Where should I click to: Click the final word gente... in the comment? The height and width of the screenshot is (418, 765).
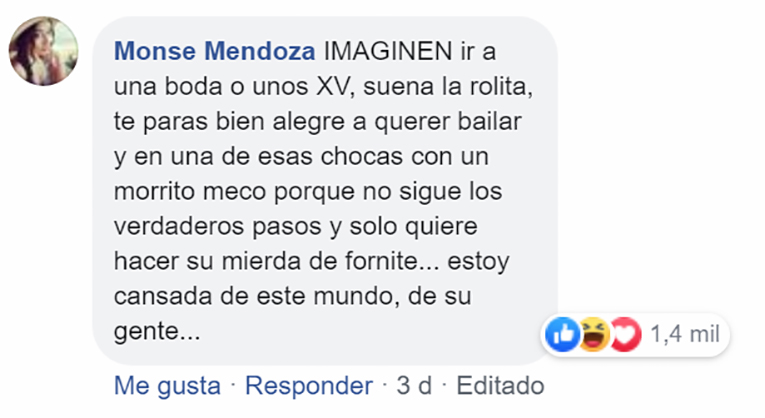(x=157, y=333)
